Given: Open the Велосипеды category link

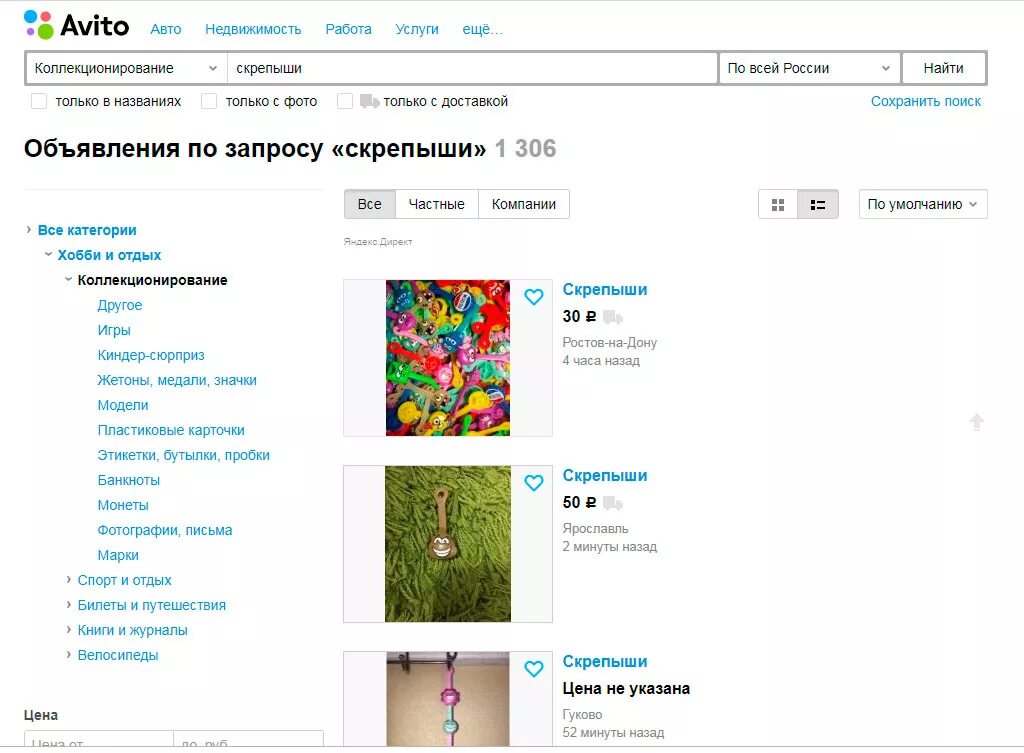Looking at the screenshot, I should click(118, 655).
